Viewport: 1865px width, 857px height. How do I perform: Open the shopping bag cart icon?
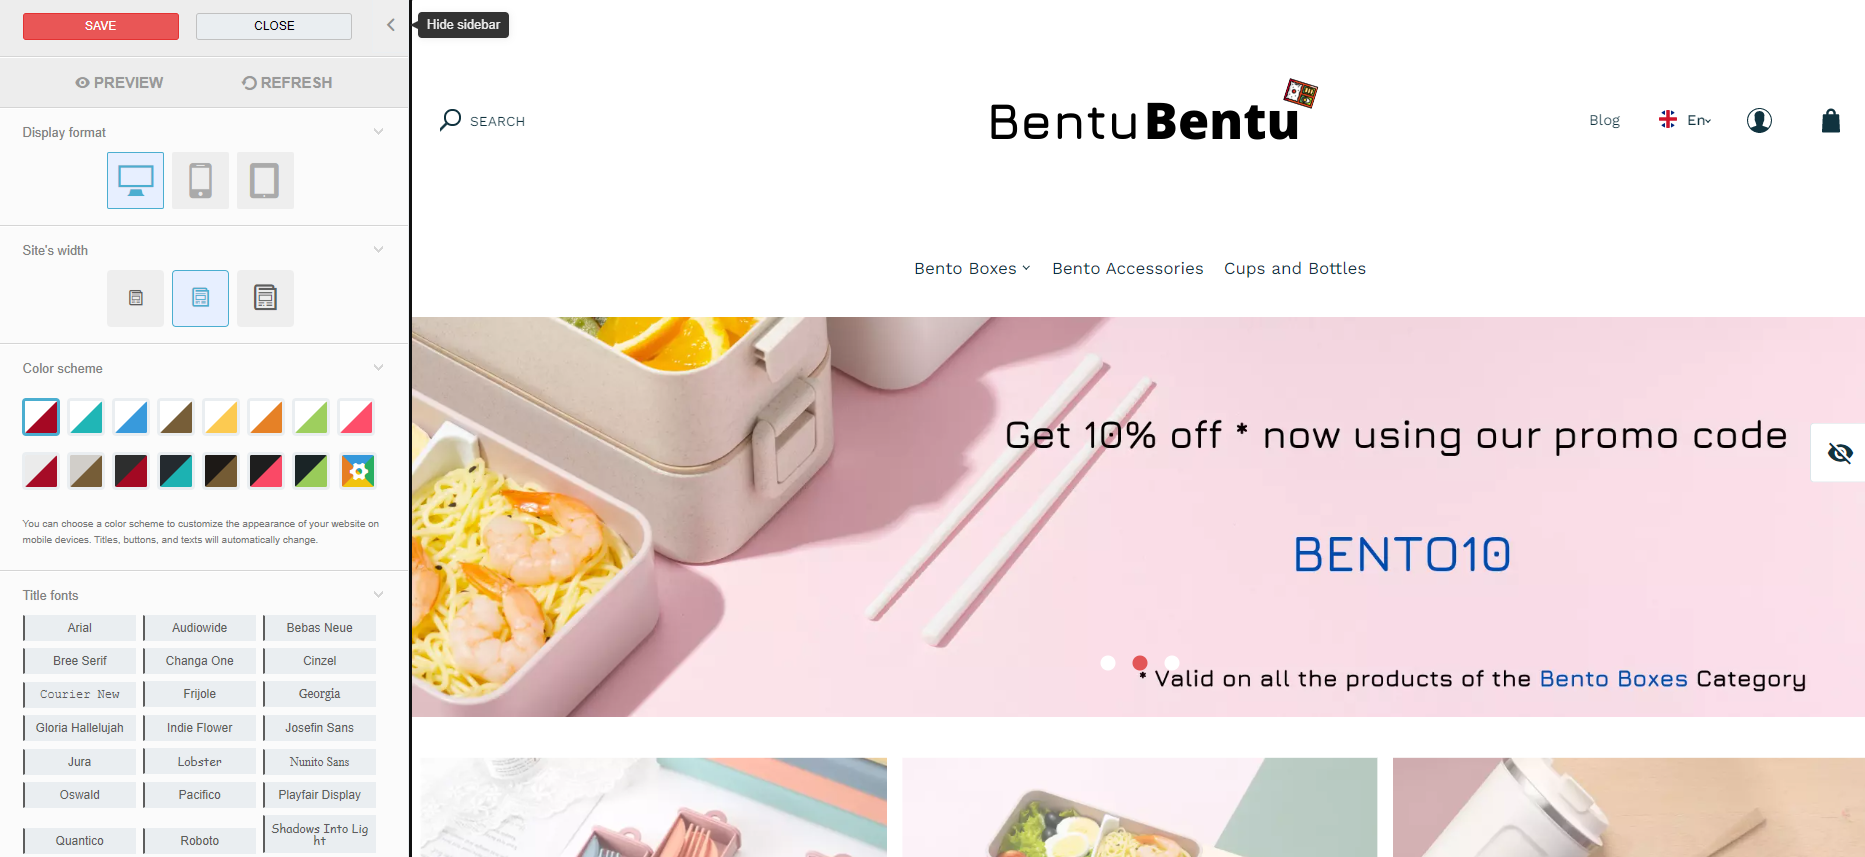1830,121
